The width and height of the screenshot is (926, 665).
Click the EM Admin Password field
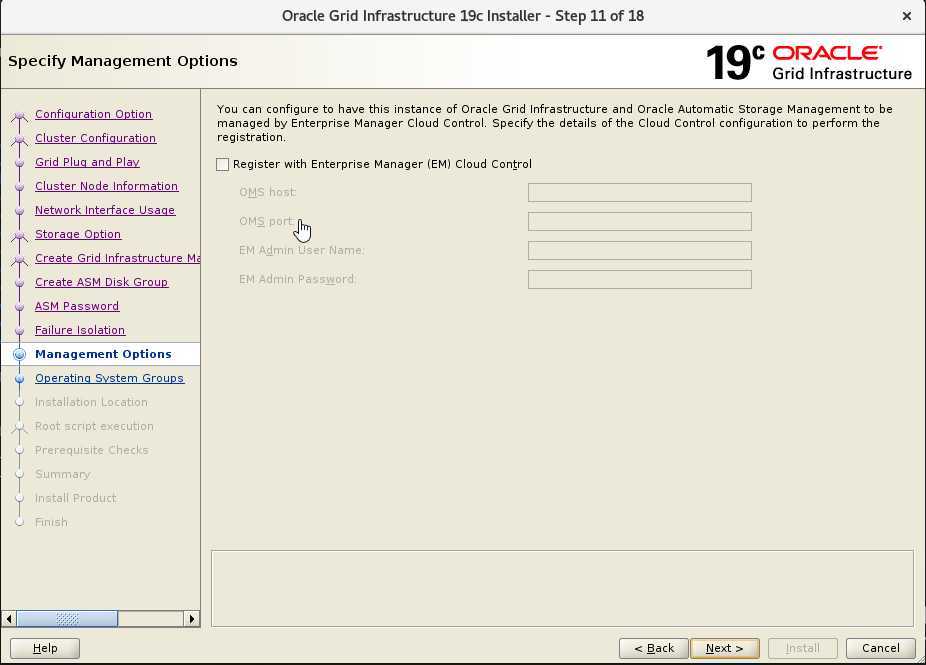[x=640, y=279]
